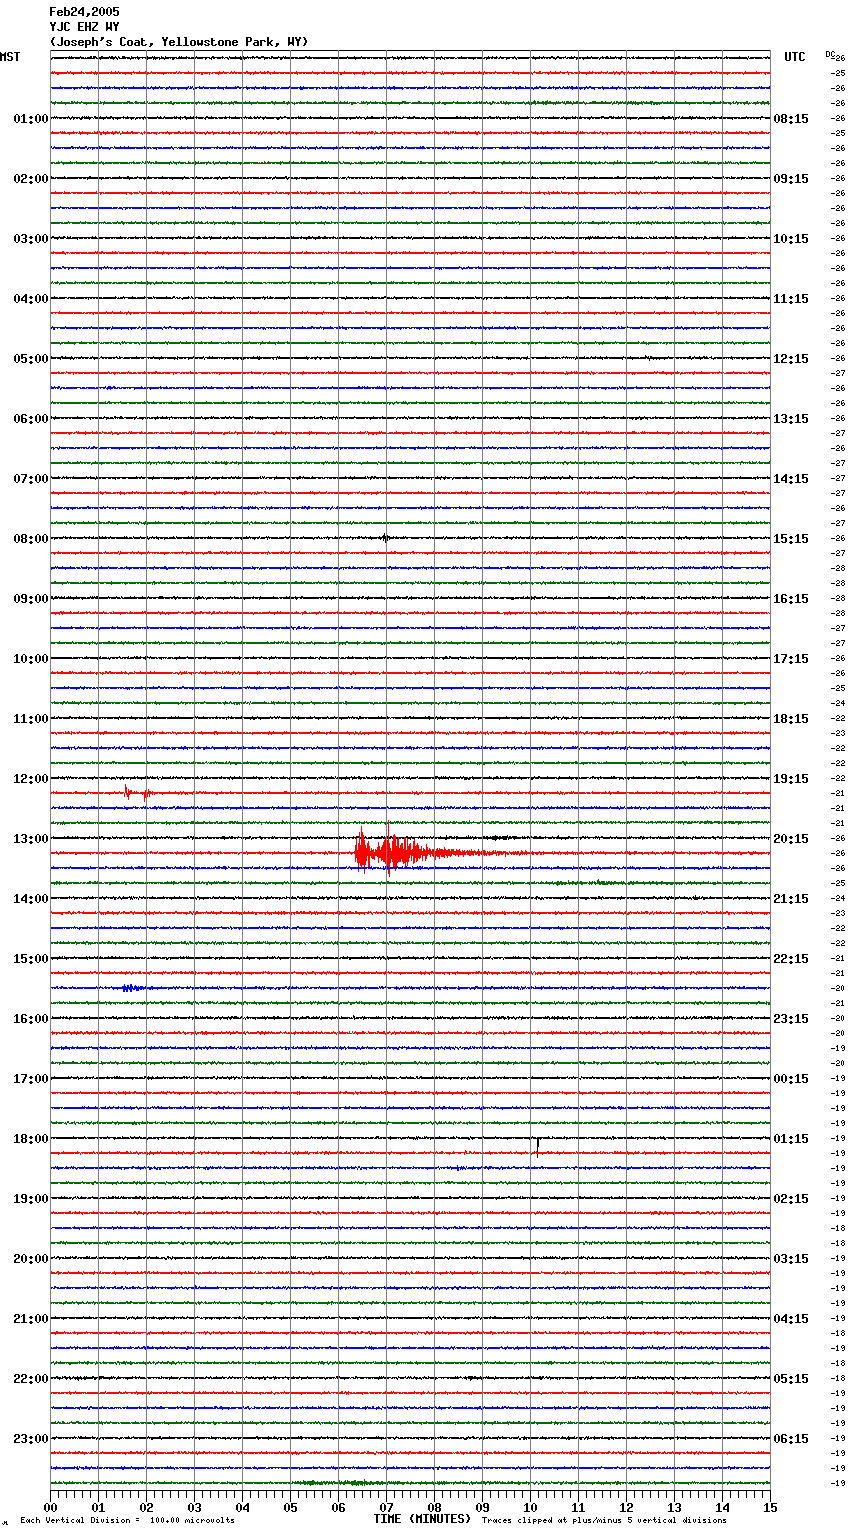
Task: Select the '10:15' UTC time label
Action: pyautogui.click(x=791, y=239)
